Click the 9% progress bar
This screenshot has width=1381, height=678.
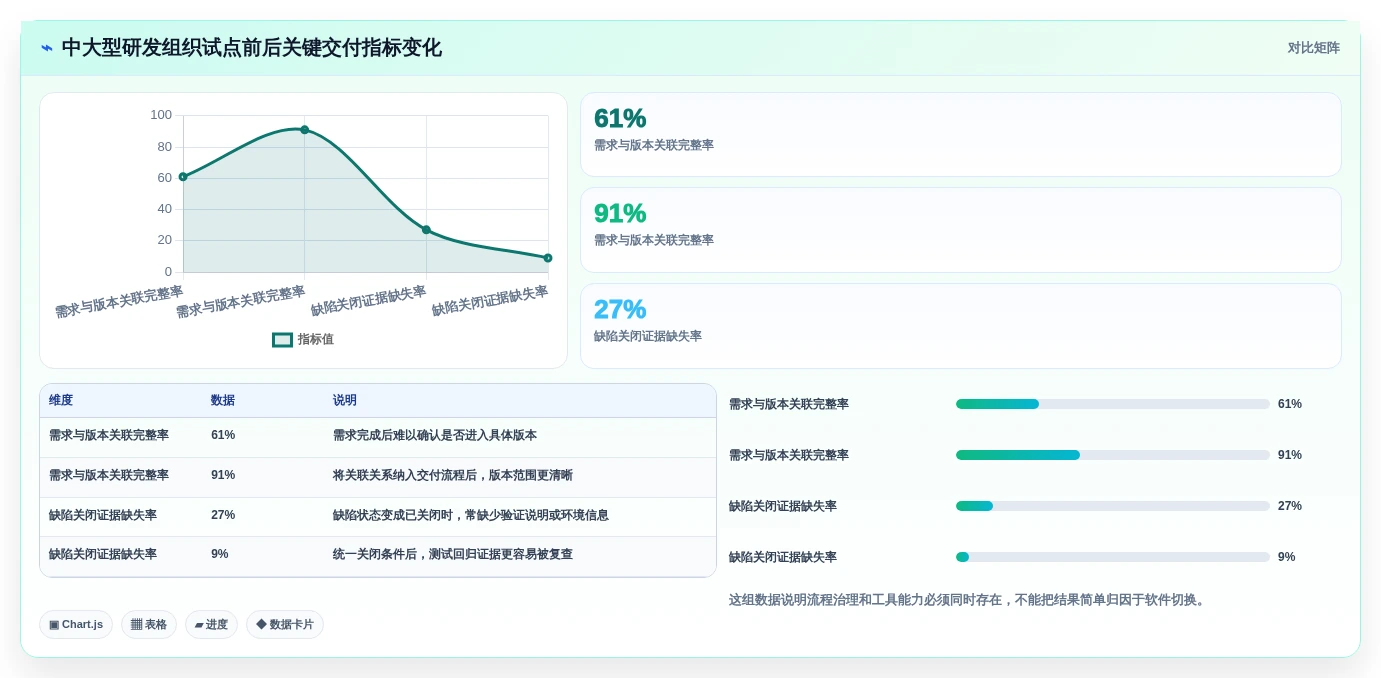pos(1112,557)
